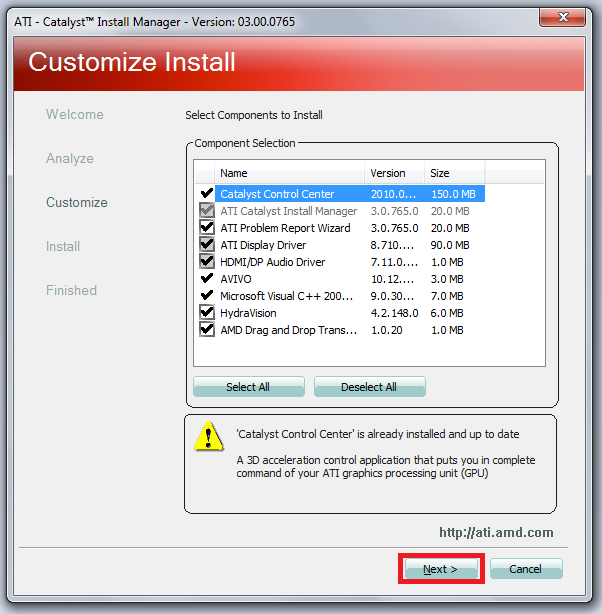Click Select All components
The image size is (602, 614).
249,387
